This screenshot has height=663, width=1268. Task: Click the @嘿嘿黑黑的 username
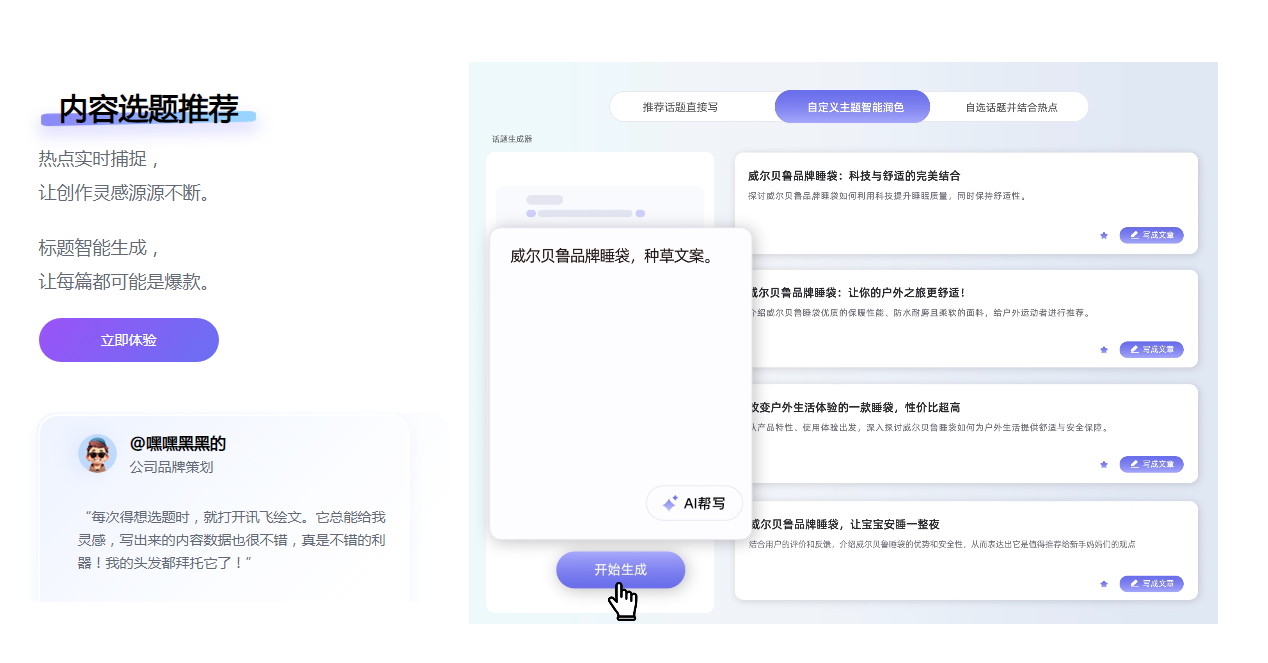[178, 444]
